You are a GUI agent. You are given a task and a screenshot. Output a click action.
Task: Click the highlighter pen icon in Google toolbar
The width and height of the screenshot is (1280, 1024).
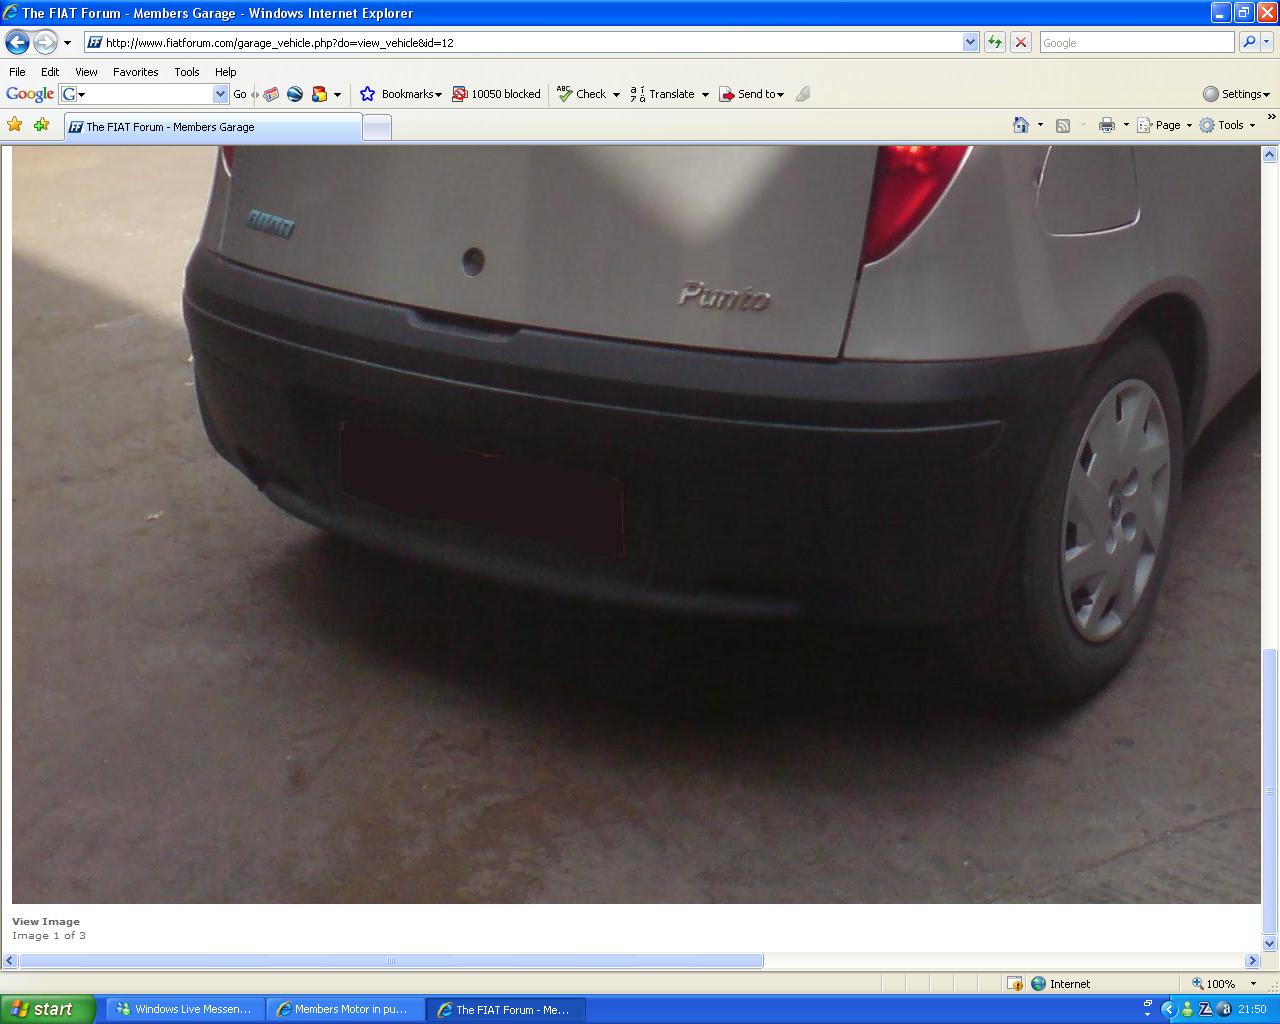[x=802, y=94]
